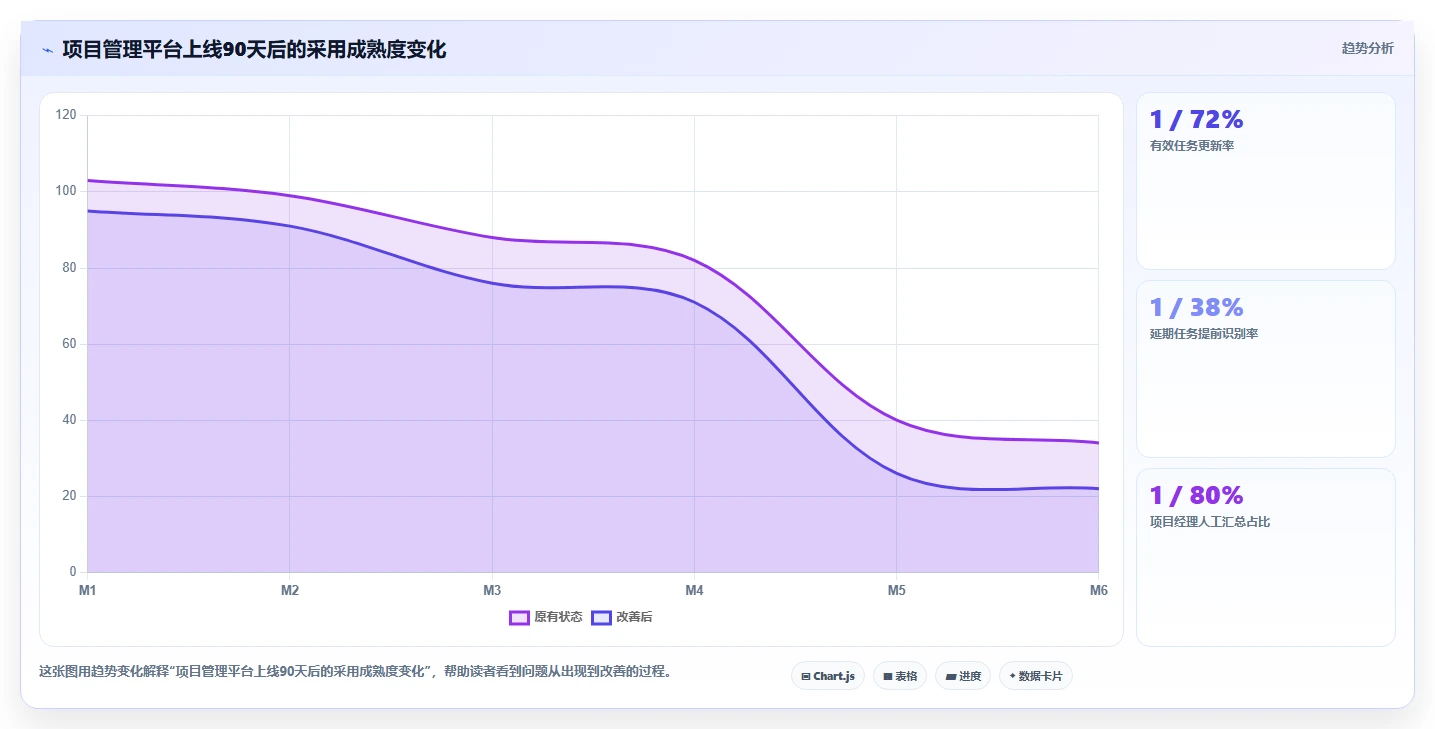
Task: Click the M5 x-axis label
Action: tap(897, 590)
